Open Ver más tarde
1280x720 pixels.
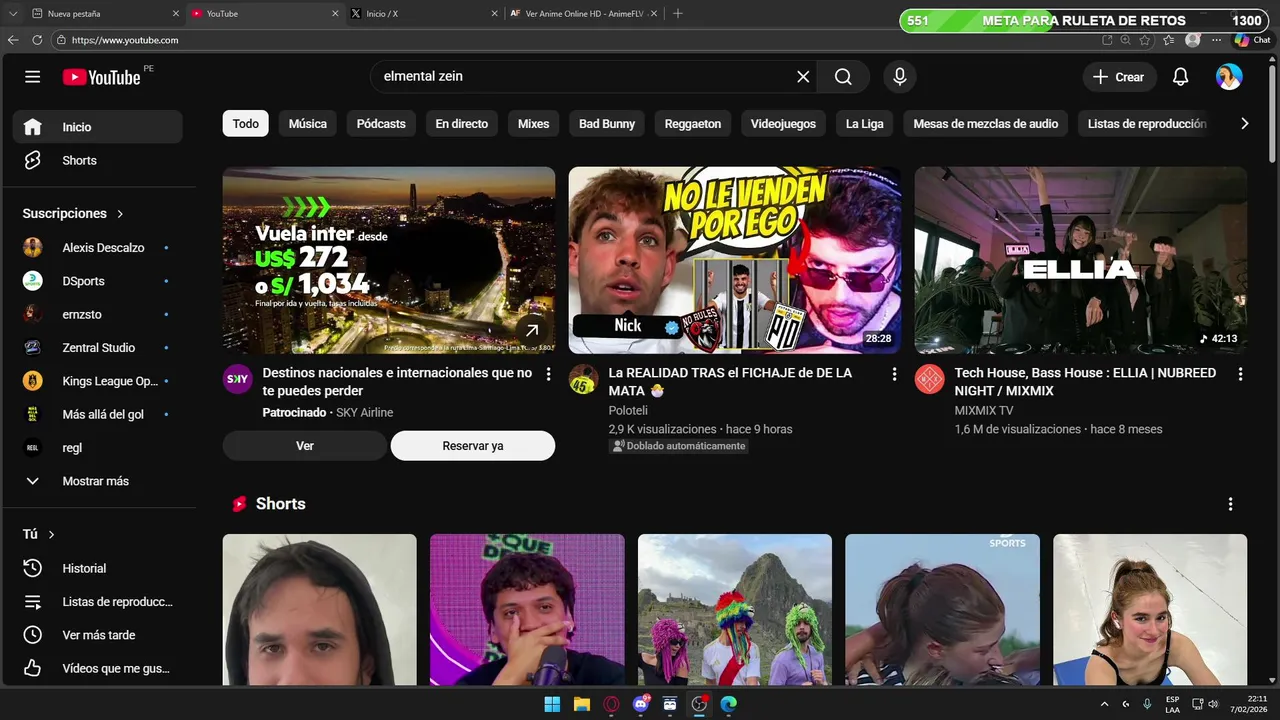click(97, 635)
